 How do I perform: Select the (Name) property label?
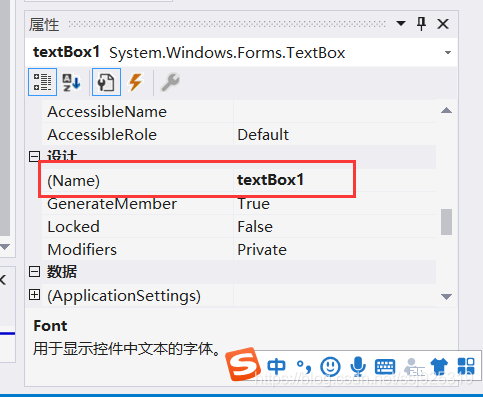coord(73,181)
